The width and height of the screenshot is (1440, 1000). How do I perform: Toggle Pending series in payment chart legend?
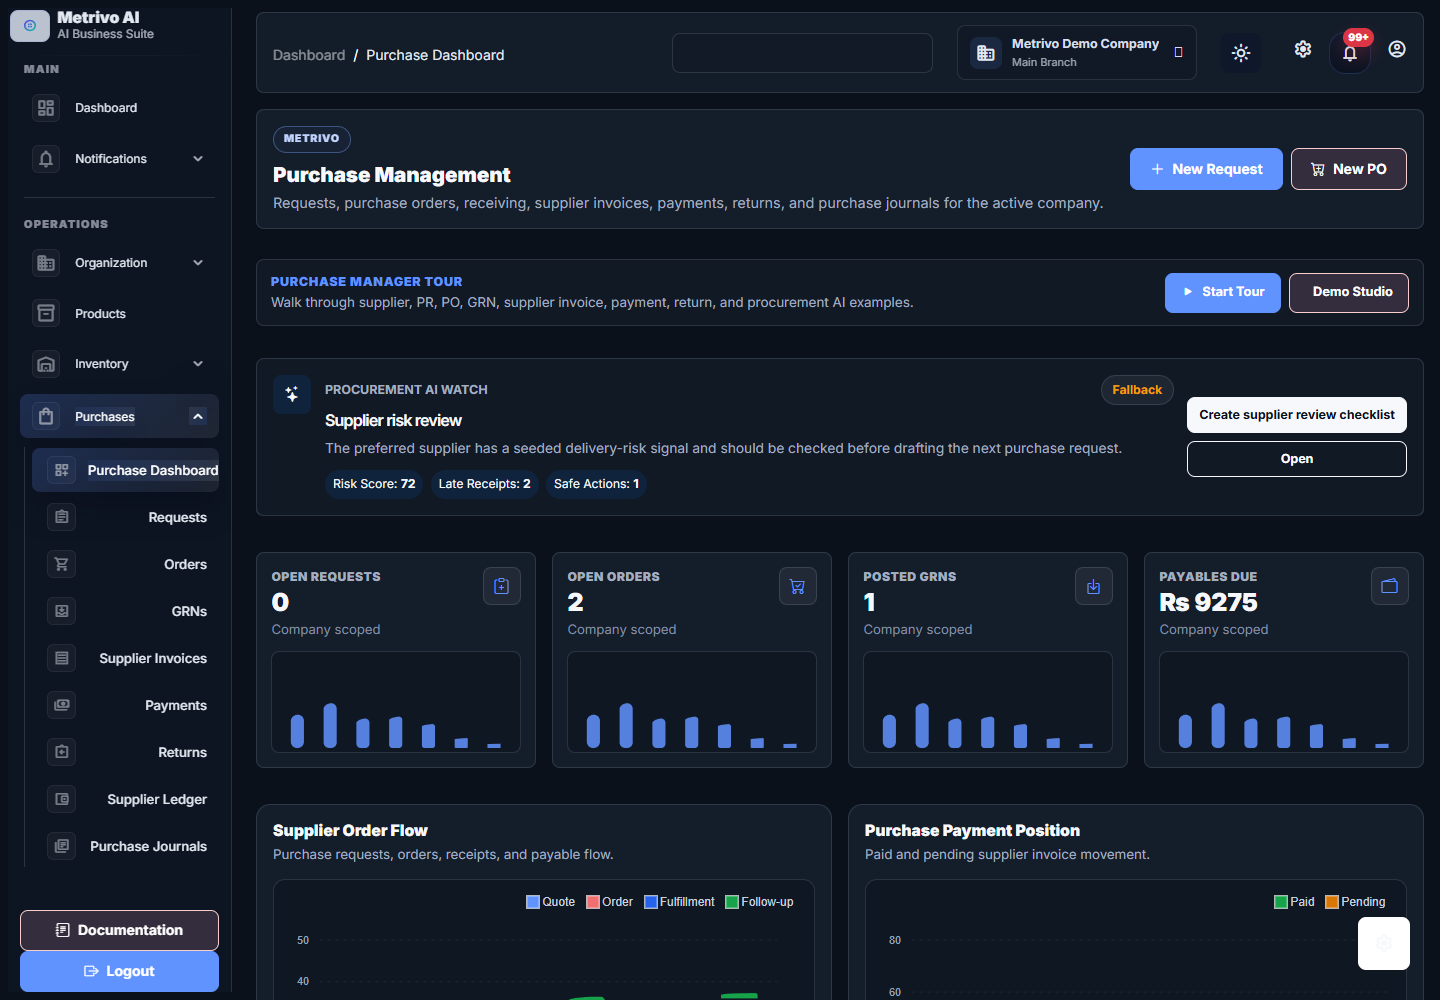[1356, 902]
